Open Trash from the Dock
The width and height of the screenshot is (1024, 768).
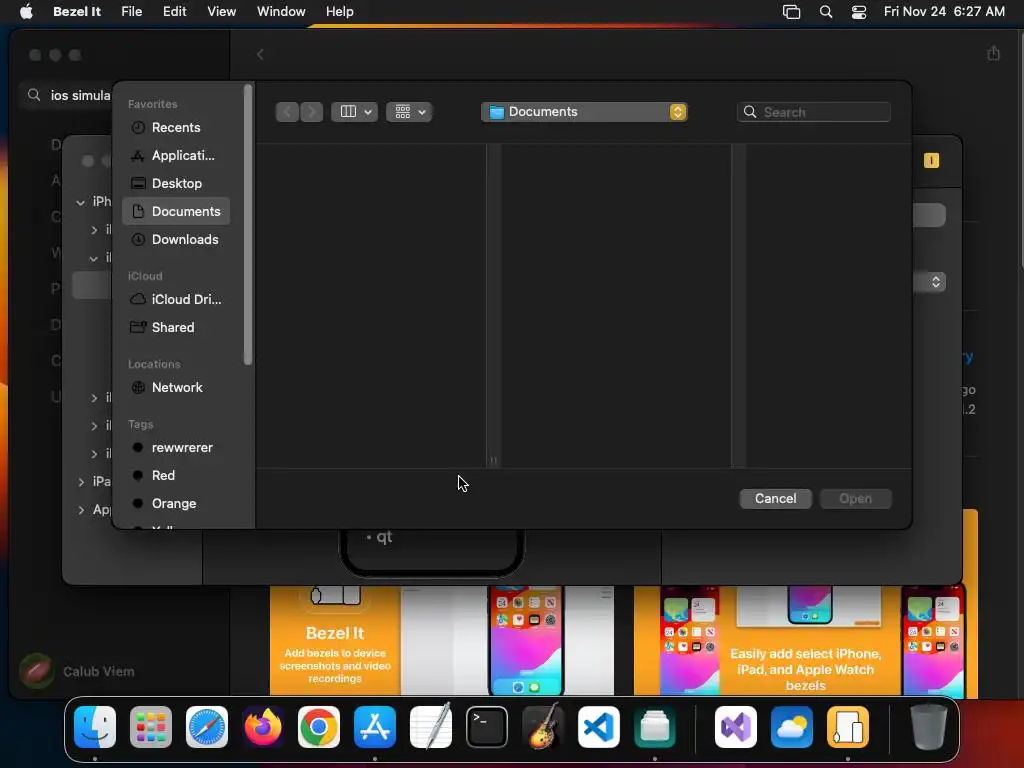click(x=929, y=727)
